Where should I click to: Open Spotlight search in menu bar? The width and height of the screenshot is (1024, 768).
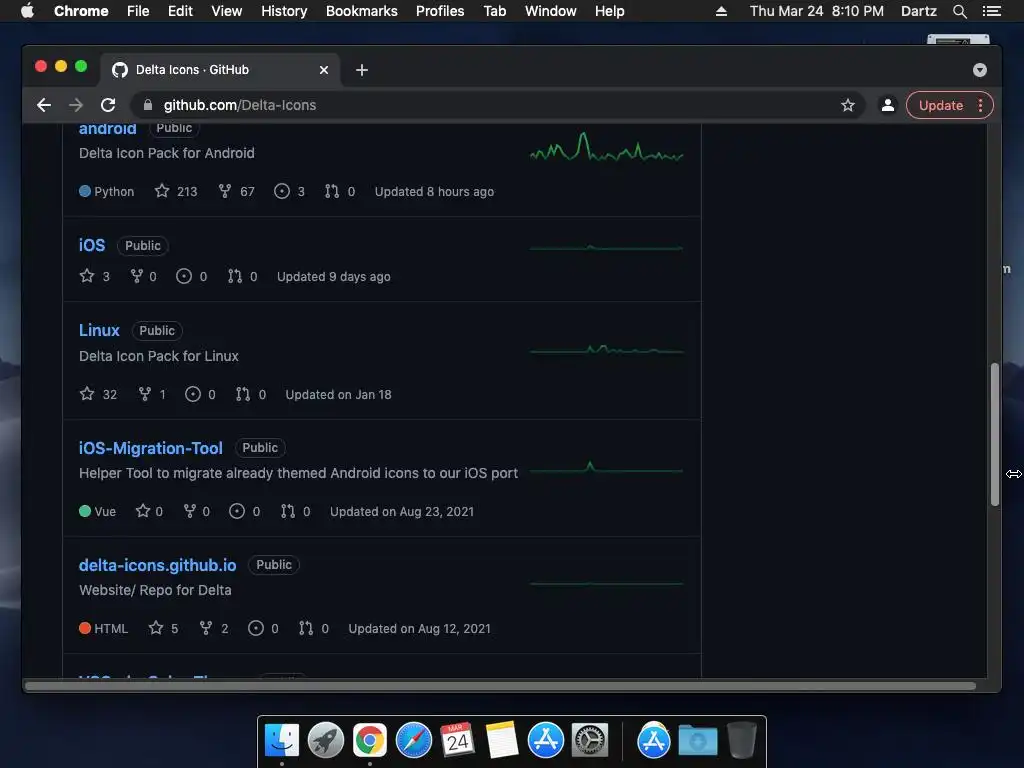(959, 11)
